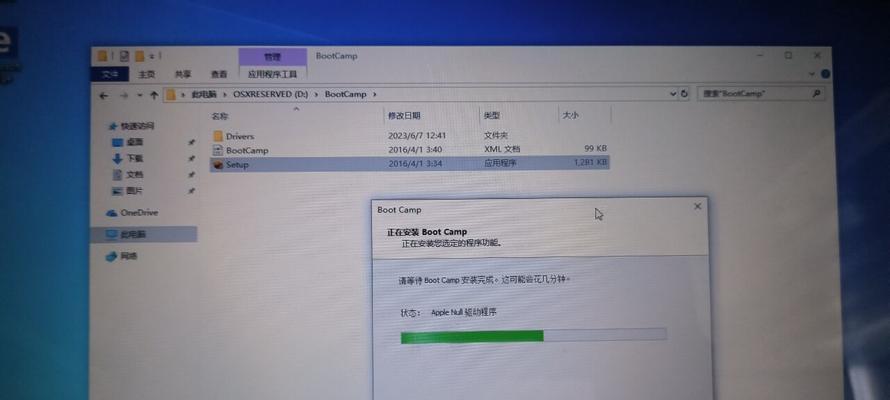Image resolution: width=890 pixels, height=400 pixels.
Task: Switch to the 主页 ribbon tab
Action: click(147, 74)
